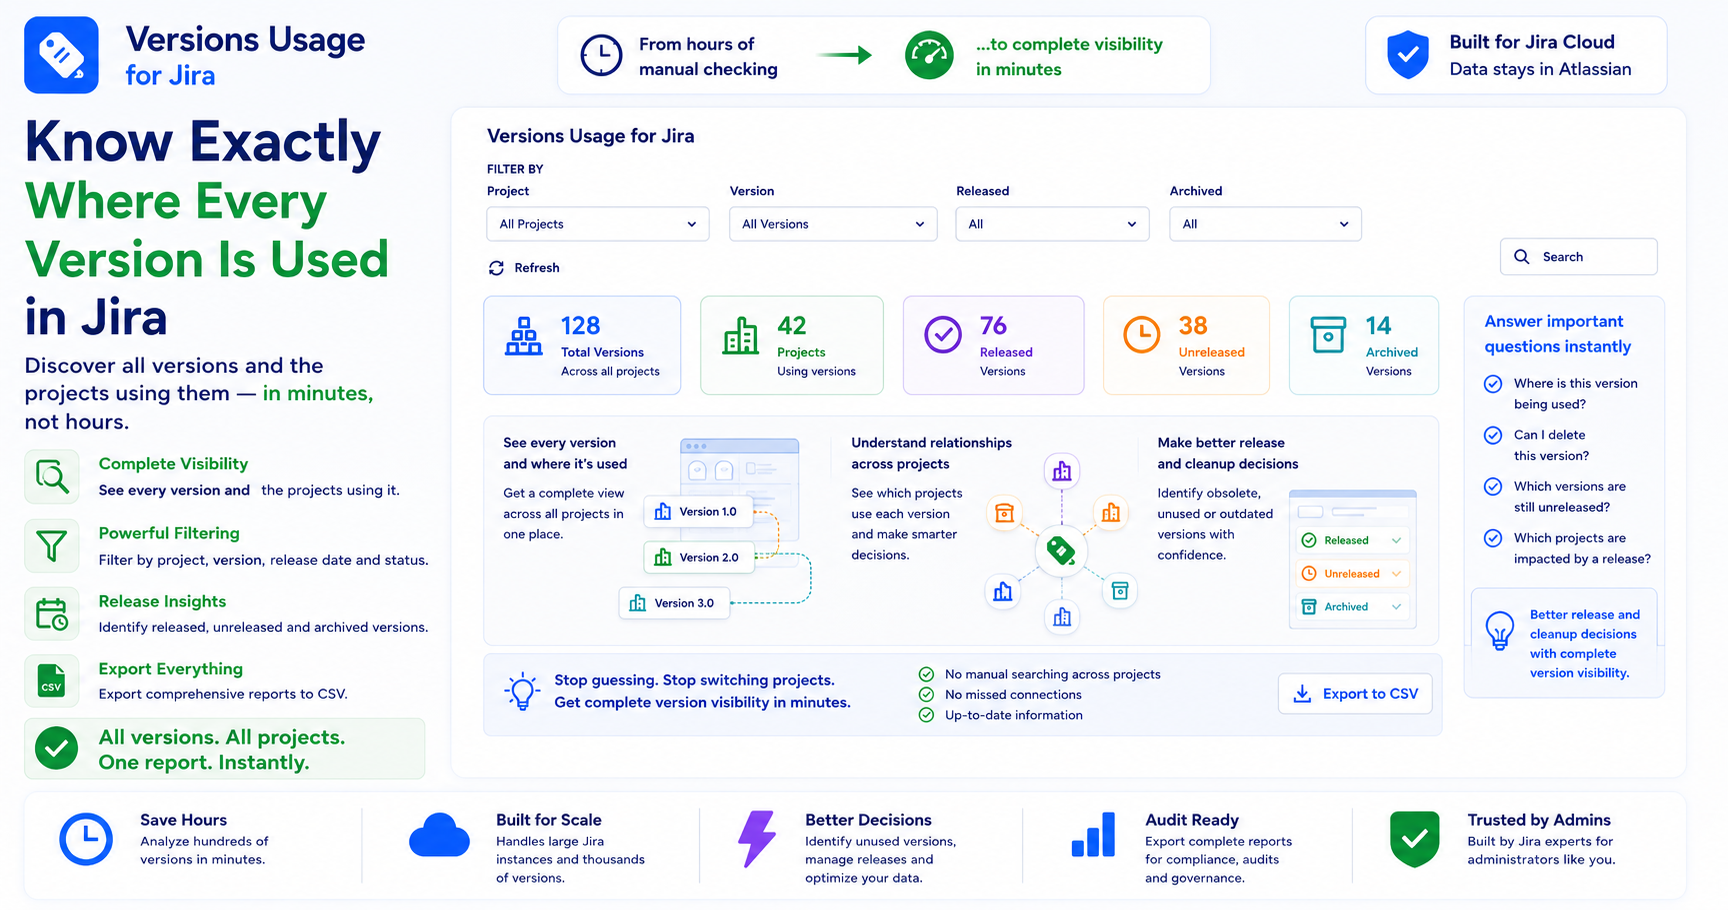Screen dimensions: 1728x910
Task: Click the Trusted by Admins green shield icon
Action: coord(1414,839)
